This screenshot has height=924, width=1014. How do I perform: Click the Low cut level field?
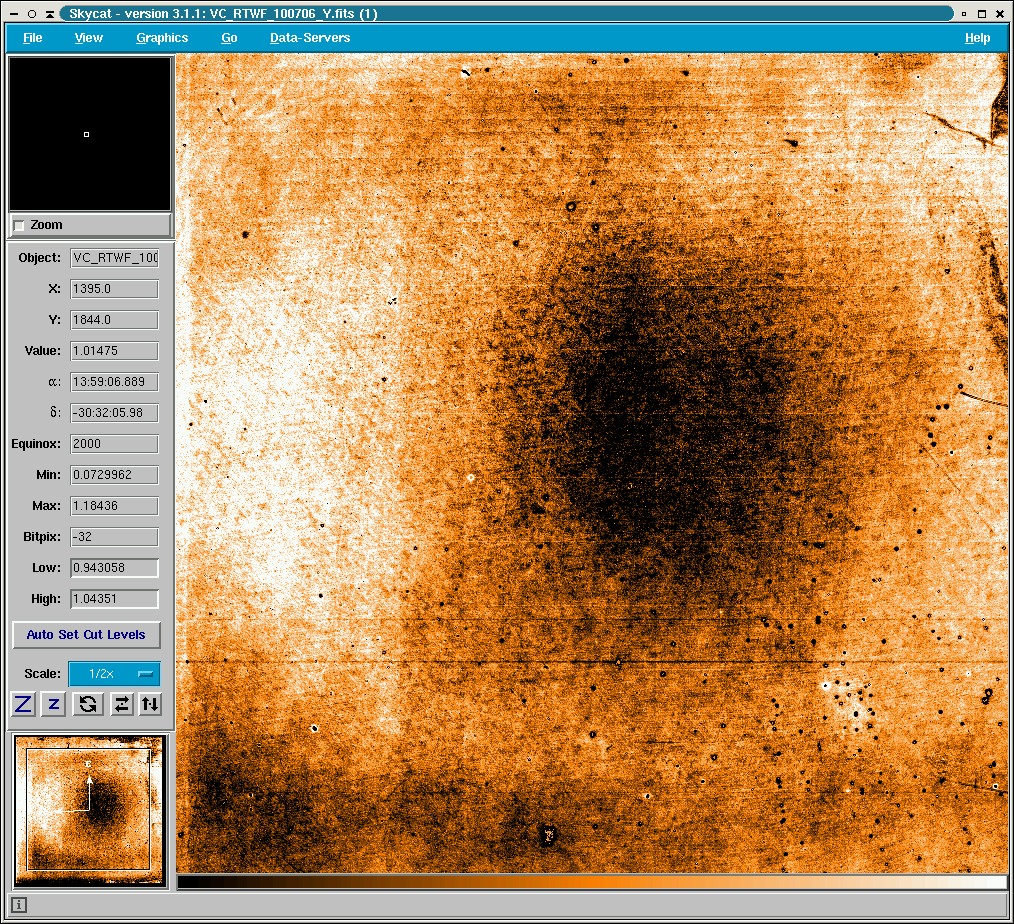[114, 568]
